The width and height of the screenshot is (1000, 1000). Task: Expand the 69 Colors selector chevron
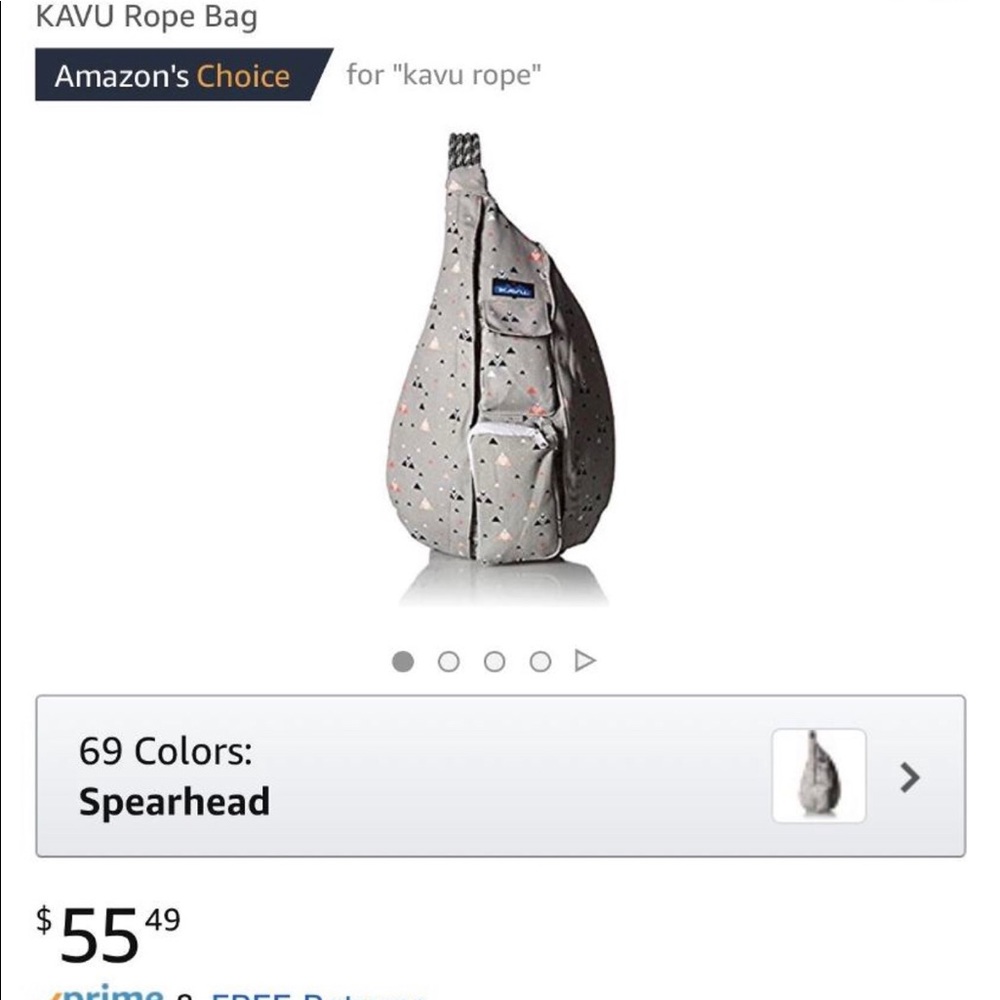point(909,777)
